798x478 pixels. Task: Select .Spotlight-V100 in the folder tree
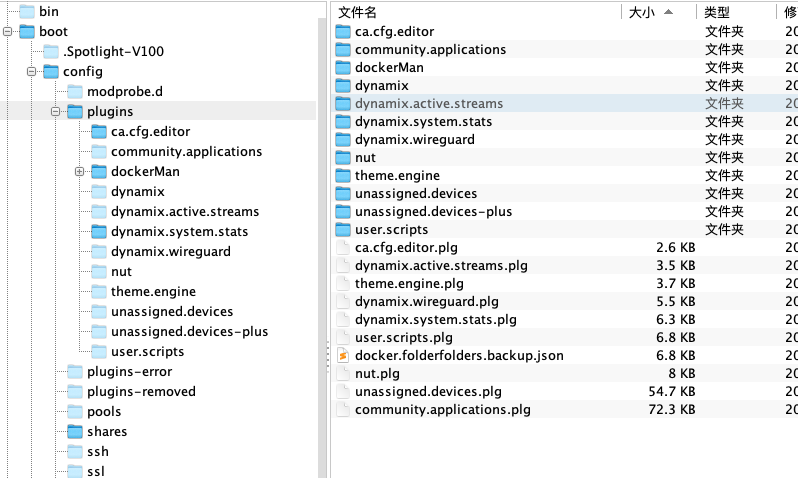pyautogui.click(x=113, y=51)
